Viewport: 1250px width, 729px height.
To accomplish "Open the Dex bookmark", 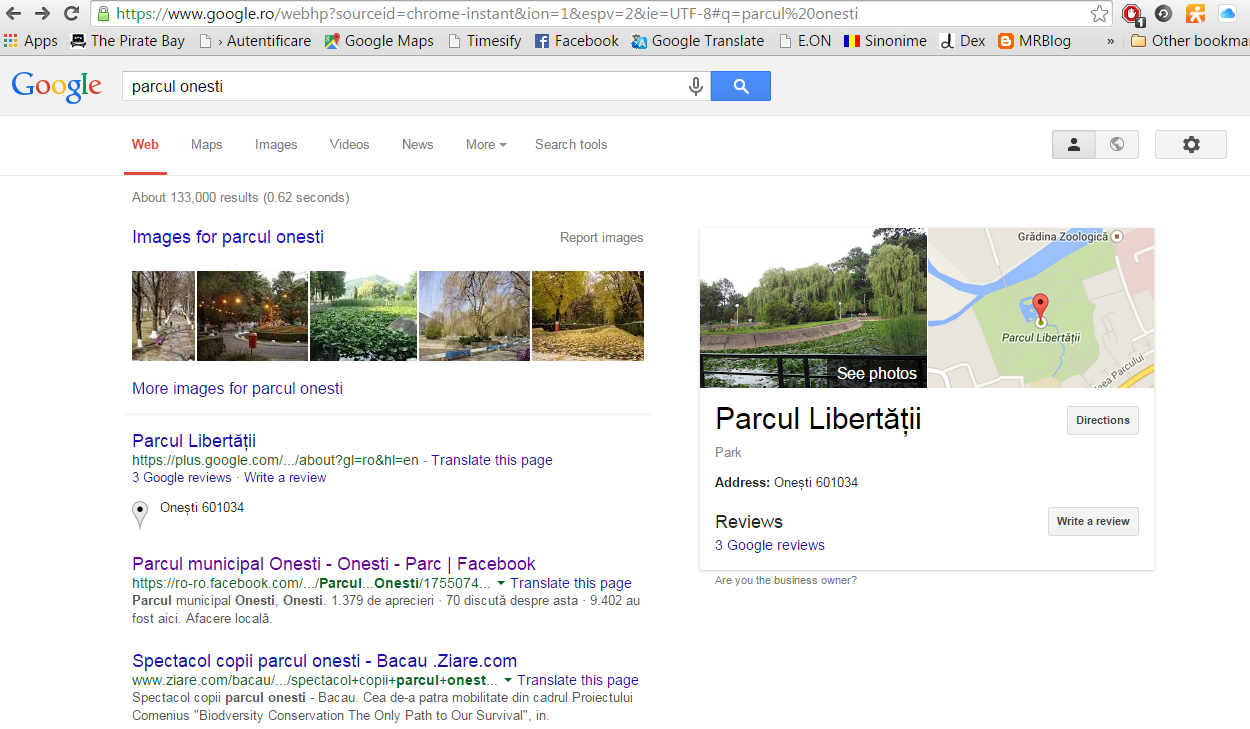I will pyautogui.click(x=962, y=41).
